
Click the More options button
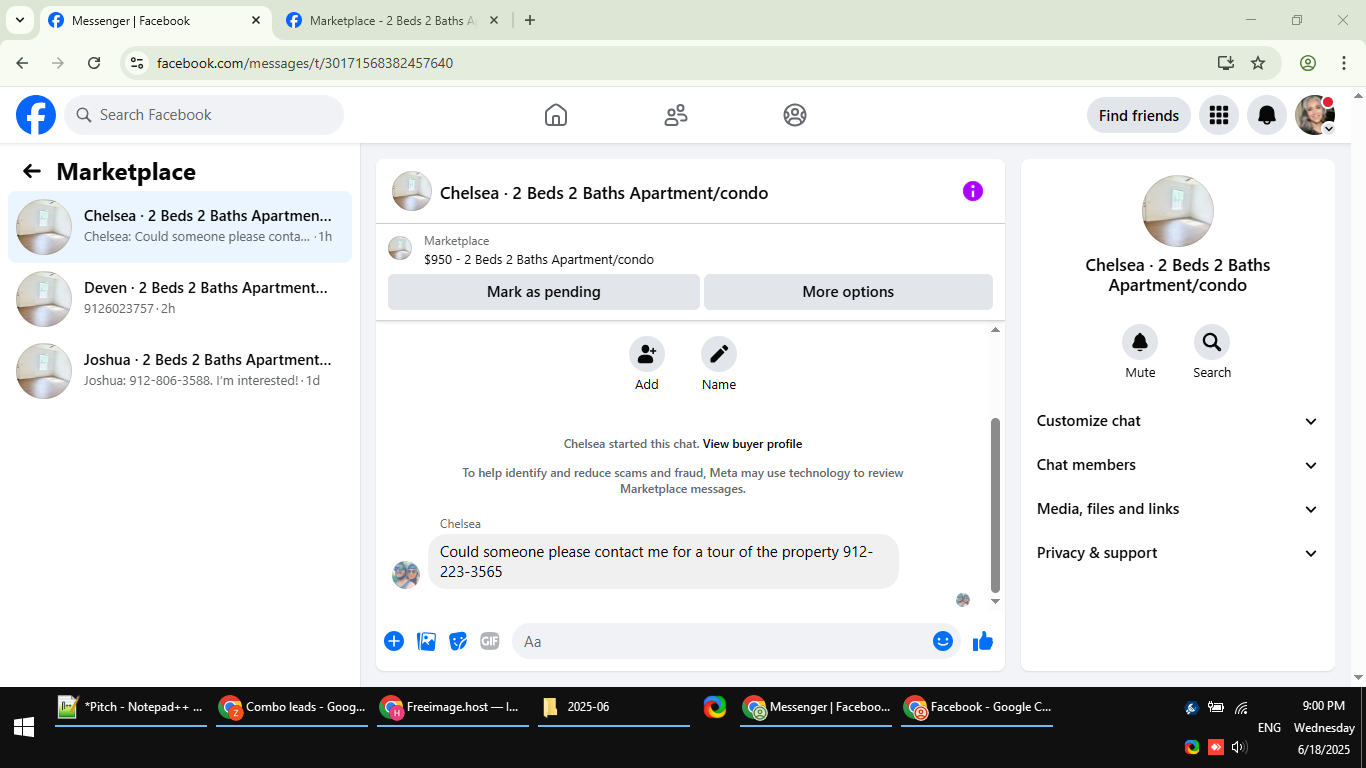click(x=848, y=292)
